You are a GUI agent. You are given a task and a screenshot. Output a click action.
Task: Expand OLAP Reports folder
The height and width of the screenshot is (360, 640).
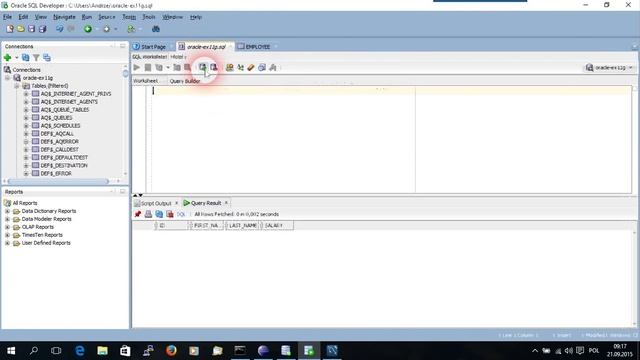7,227
